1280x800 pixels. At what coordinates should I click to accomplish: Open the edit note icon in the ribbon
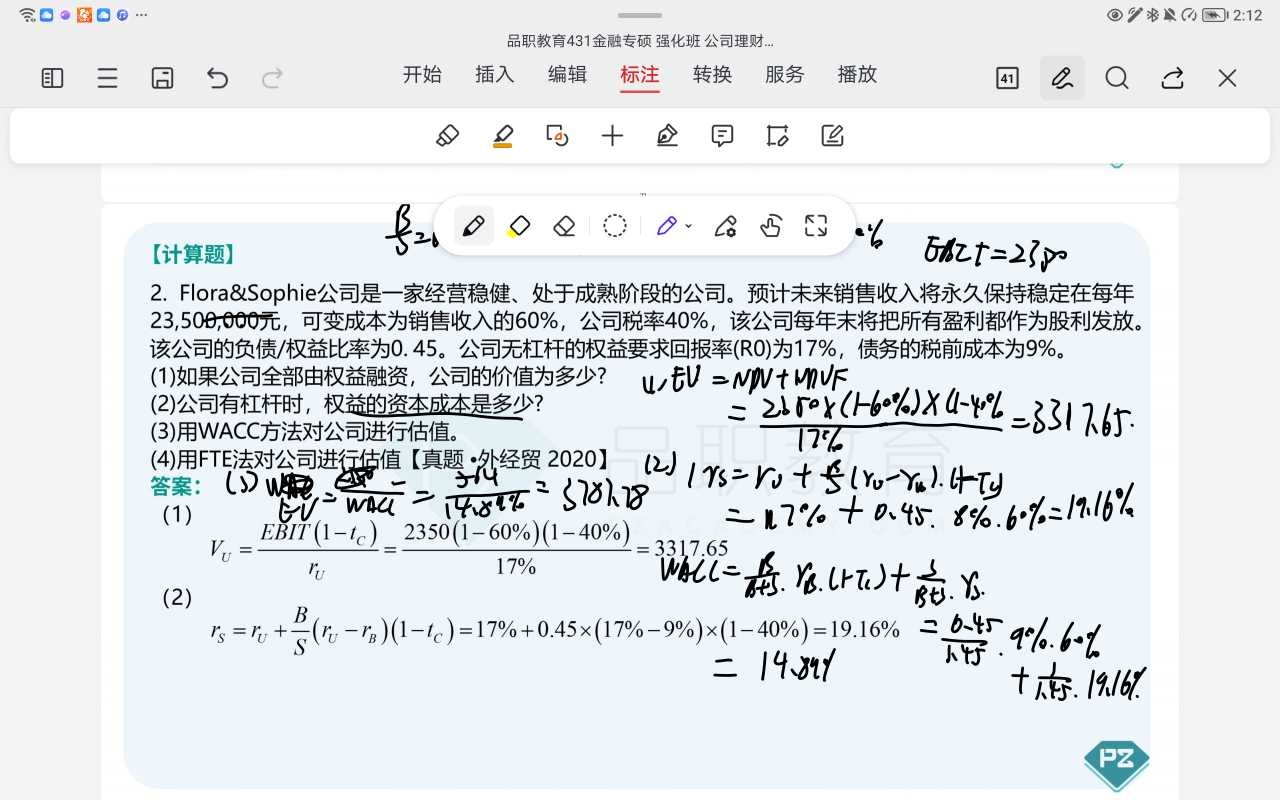pos(832,136)
